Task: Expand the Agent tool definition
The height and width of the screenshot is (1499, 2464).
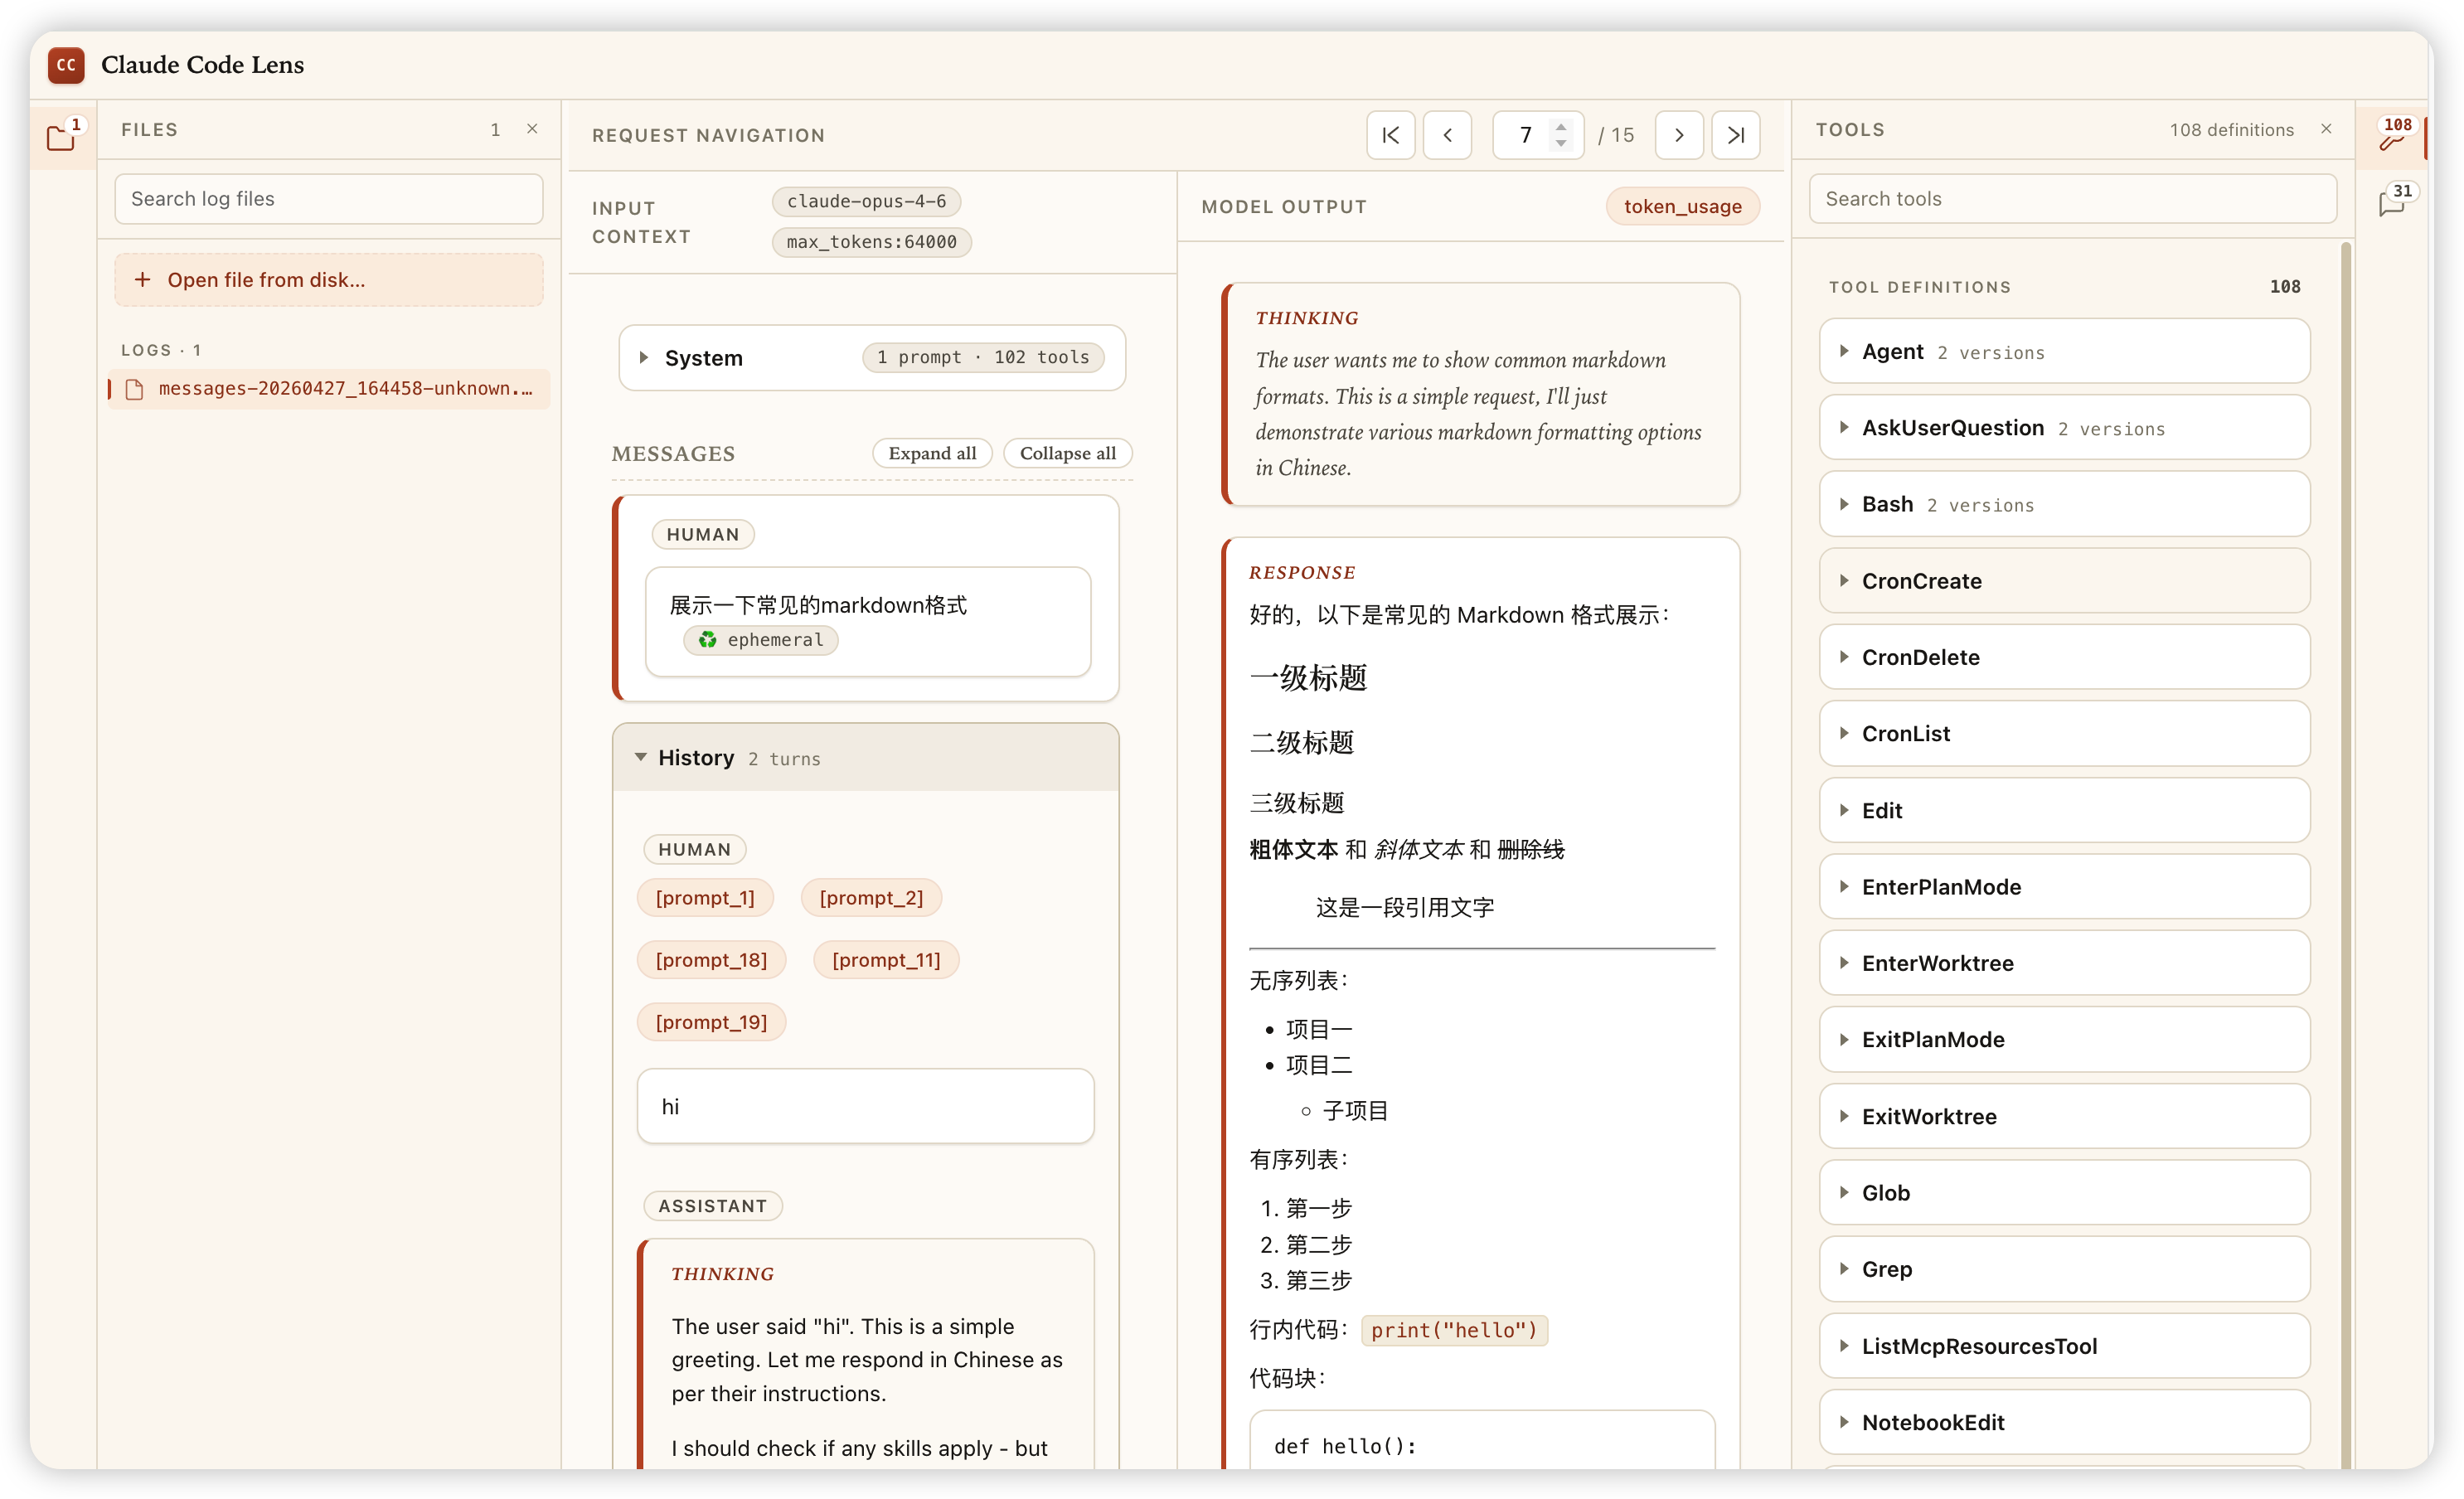Action: pyautogui.click(x=2065, y=352)
